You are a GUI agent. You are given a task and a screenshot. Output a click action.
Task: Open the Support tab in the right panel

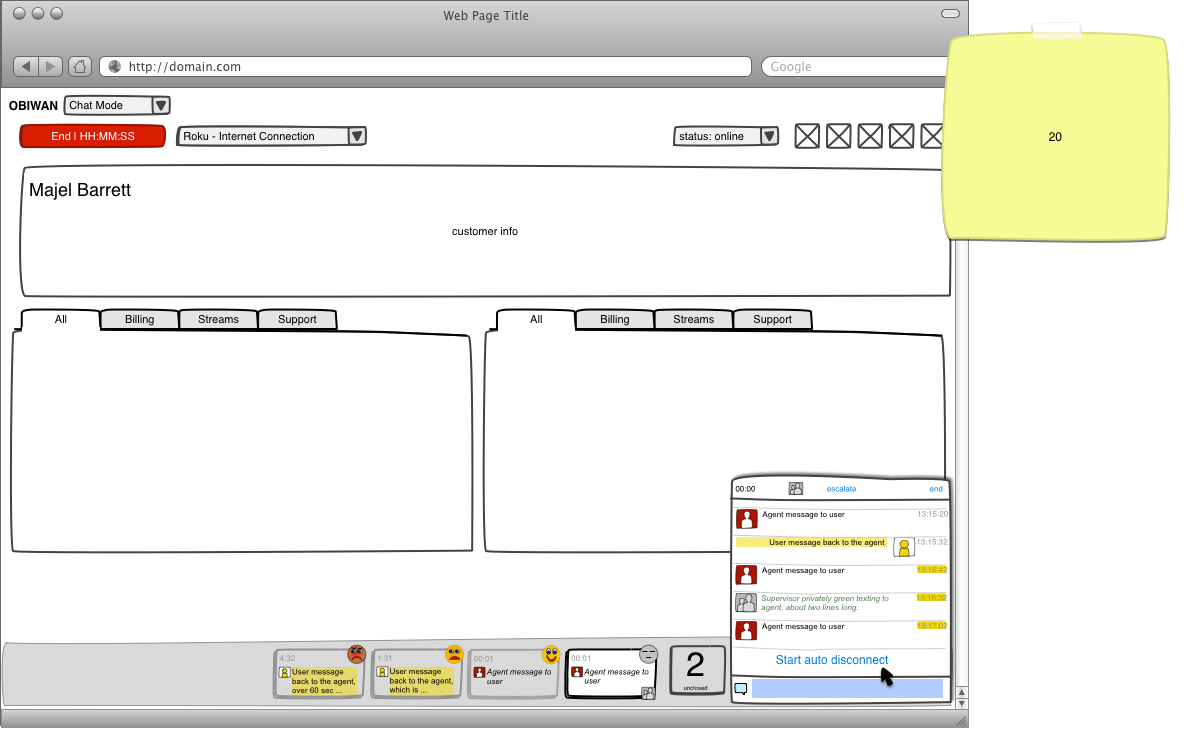(x=772, y=320)
